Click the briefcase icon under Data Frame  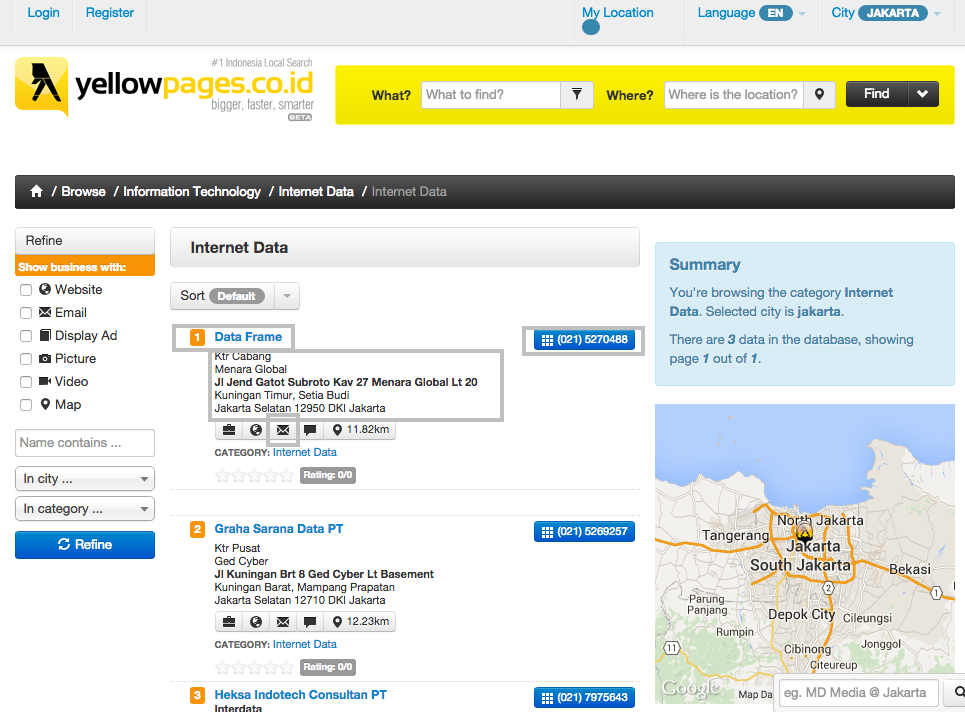[x=229, y=430]
